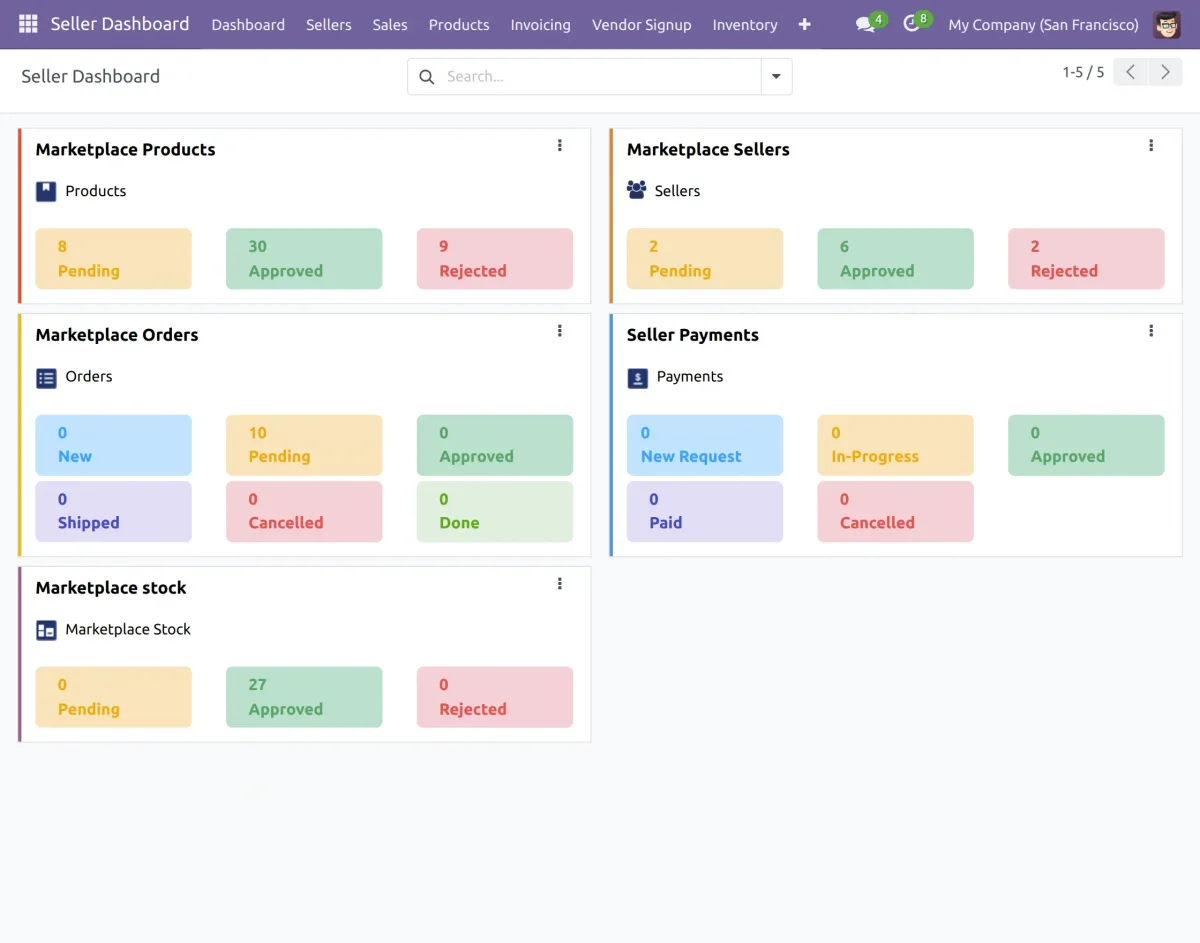The image size is (1200, 943).
Task: Open the apps grid menu icon
Action: 28,24
